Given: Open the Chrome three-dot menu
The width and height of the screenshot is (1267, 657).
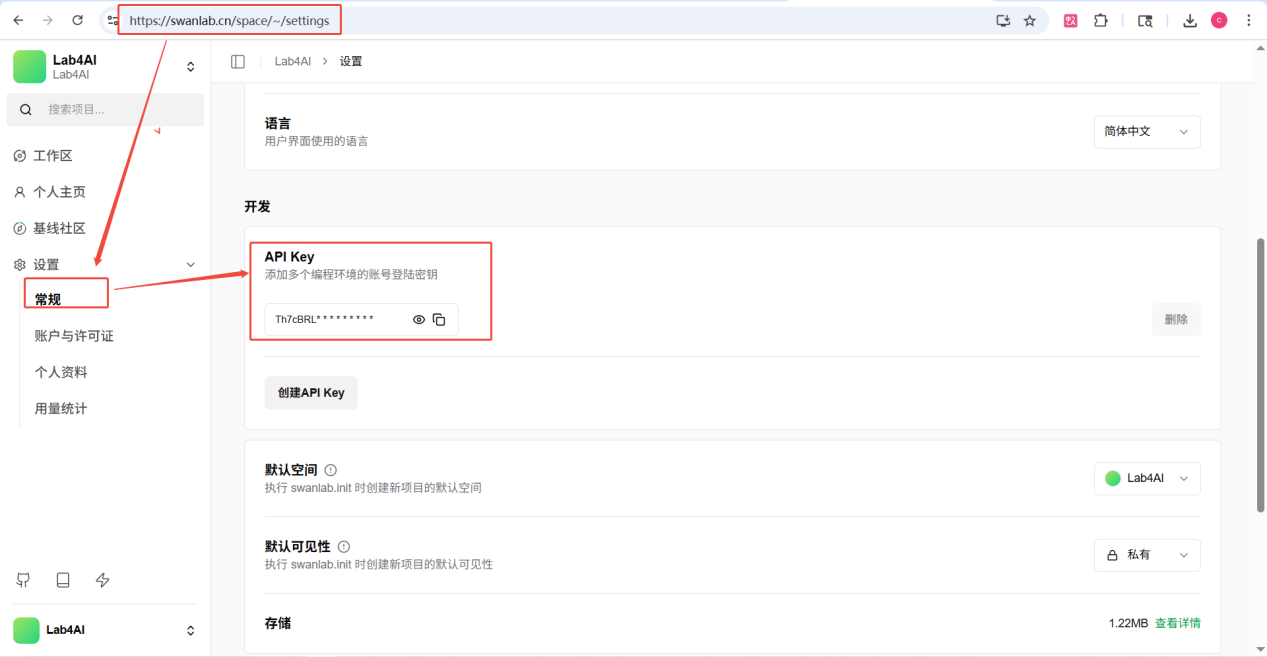Looking at the screenshot, I should tap(1249, 20).
